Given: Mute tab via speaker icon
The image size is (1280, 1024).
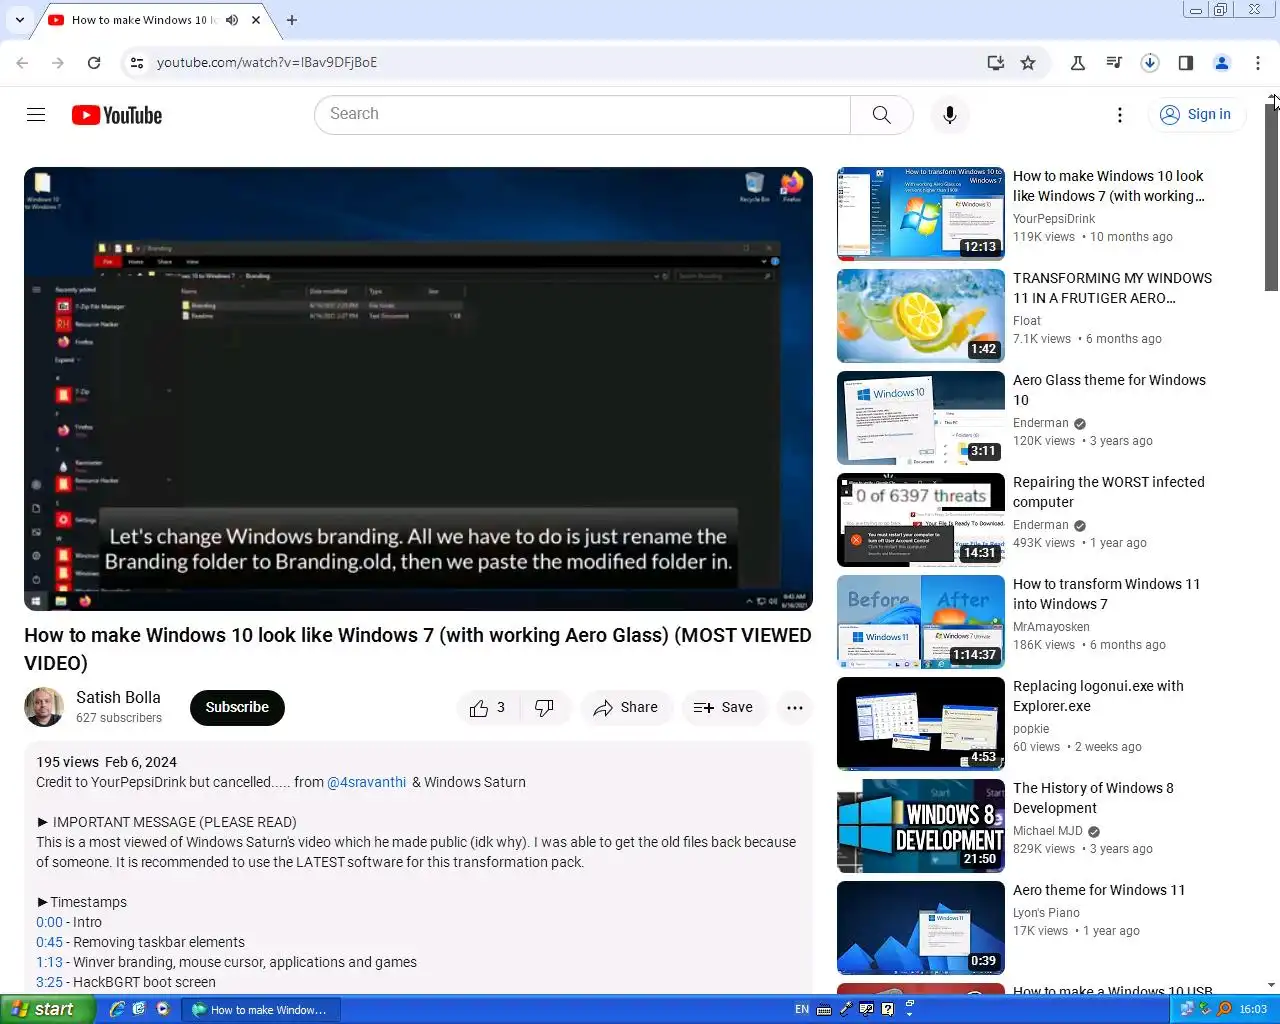Looking at the screenshot, I should (232, 20).
